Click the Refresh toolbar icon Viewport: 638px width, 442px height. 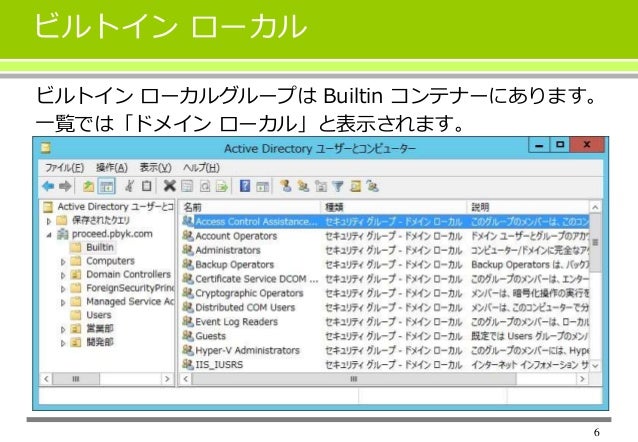pos(205,186)
